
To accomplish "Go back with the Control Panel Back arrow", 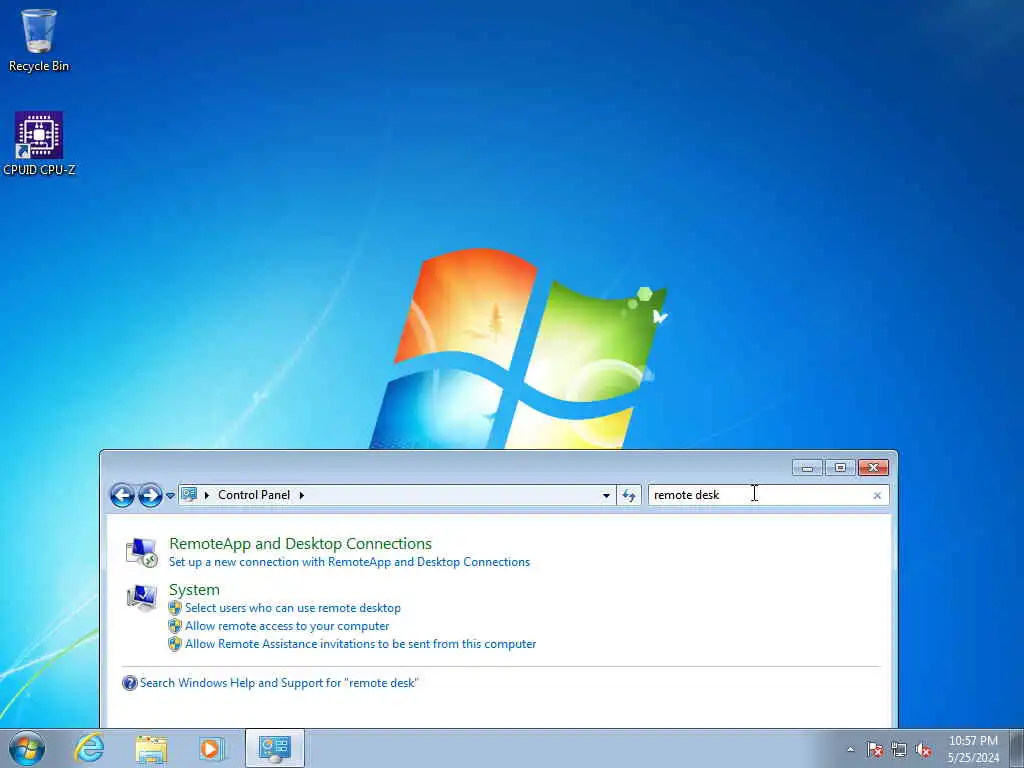I will click(x=122, y=495).
